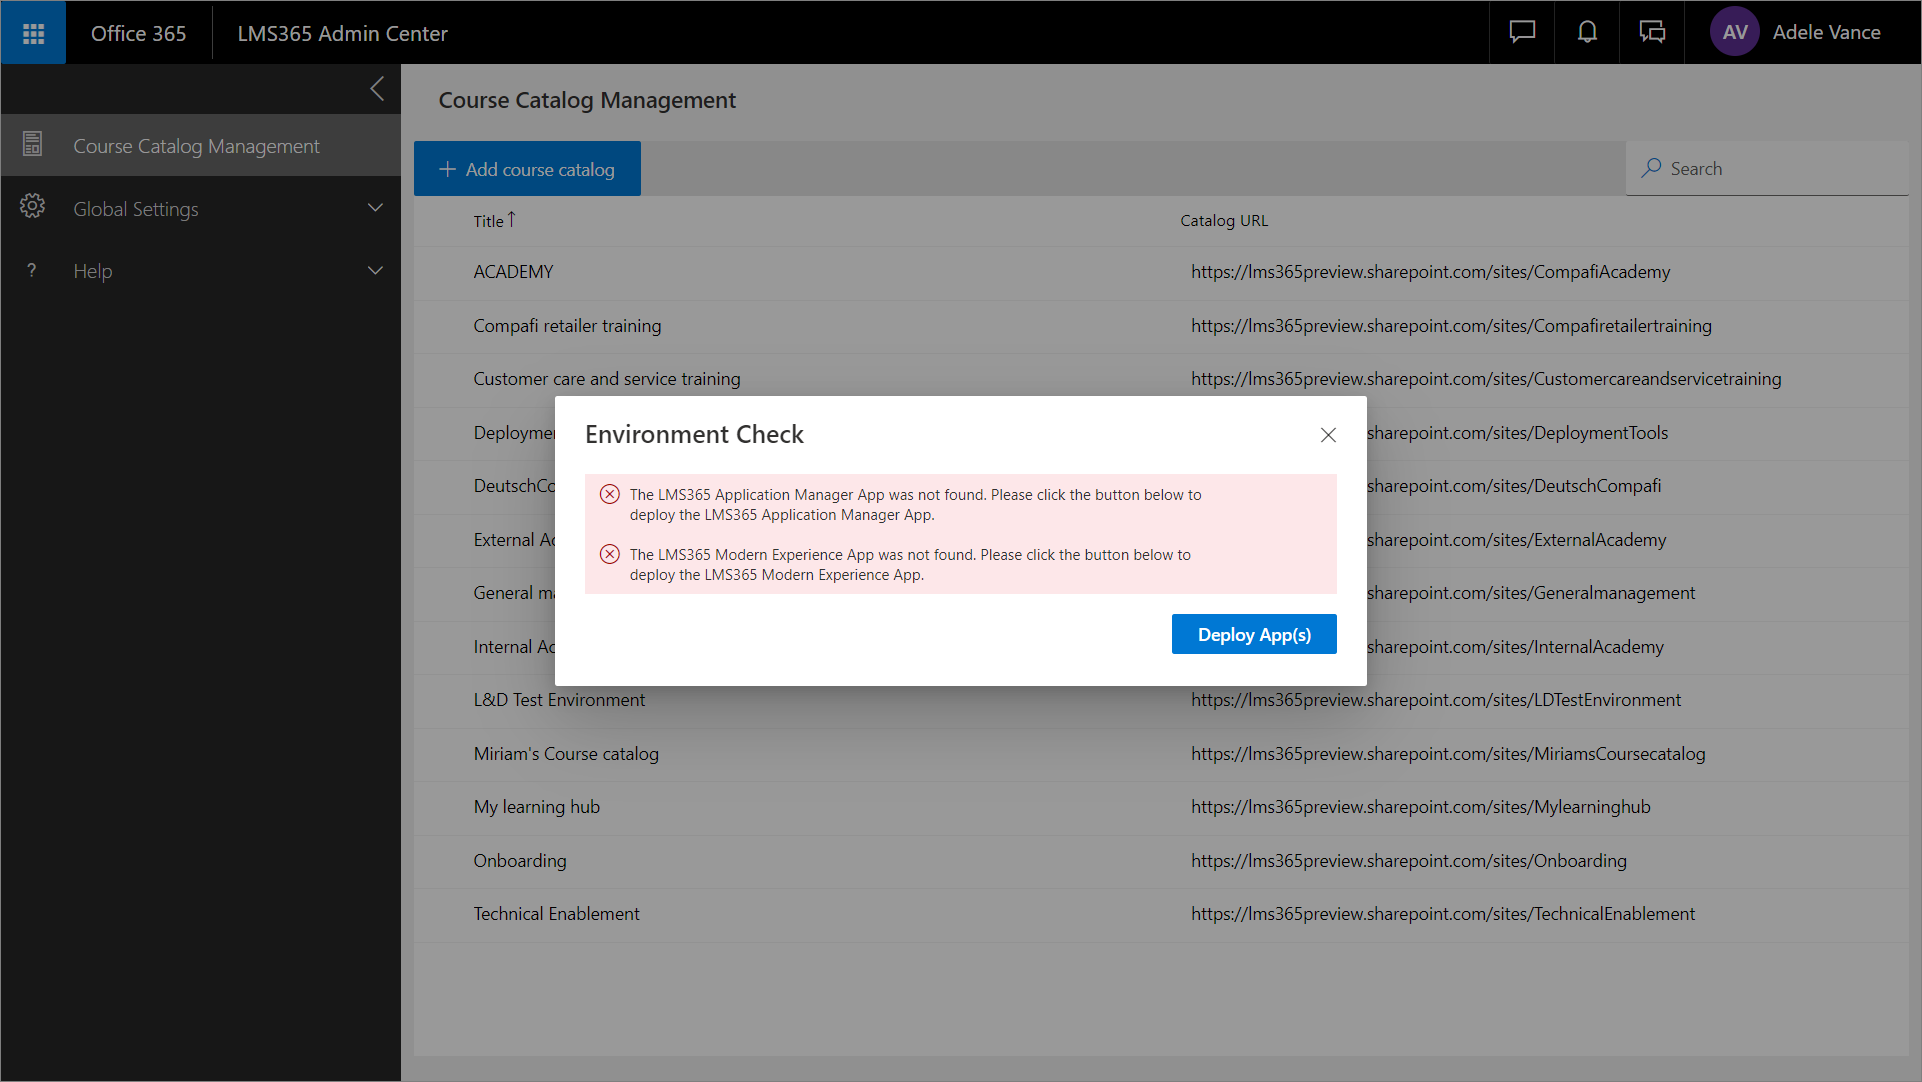Select Course Catalog Management in sidebar
The height and width of the screenshot is (1082, 1922).
pyautogui.click(x=196, y=146)
